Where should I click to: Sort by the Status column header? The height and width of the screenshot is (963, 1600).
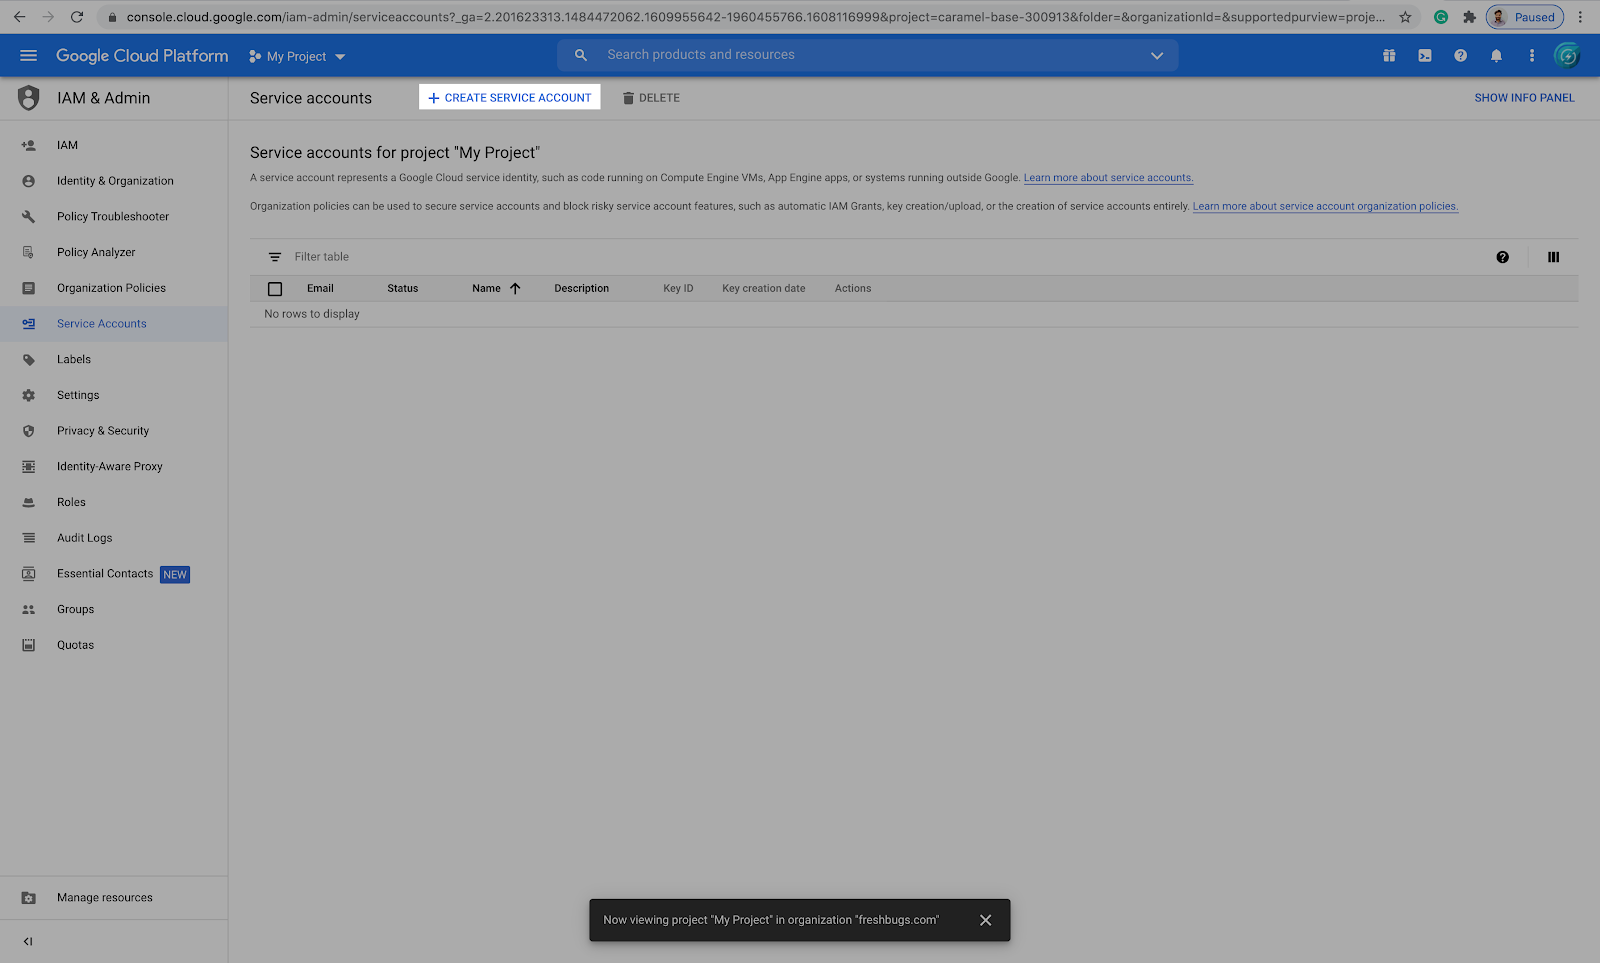click(403, 288)
